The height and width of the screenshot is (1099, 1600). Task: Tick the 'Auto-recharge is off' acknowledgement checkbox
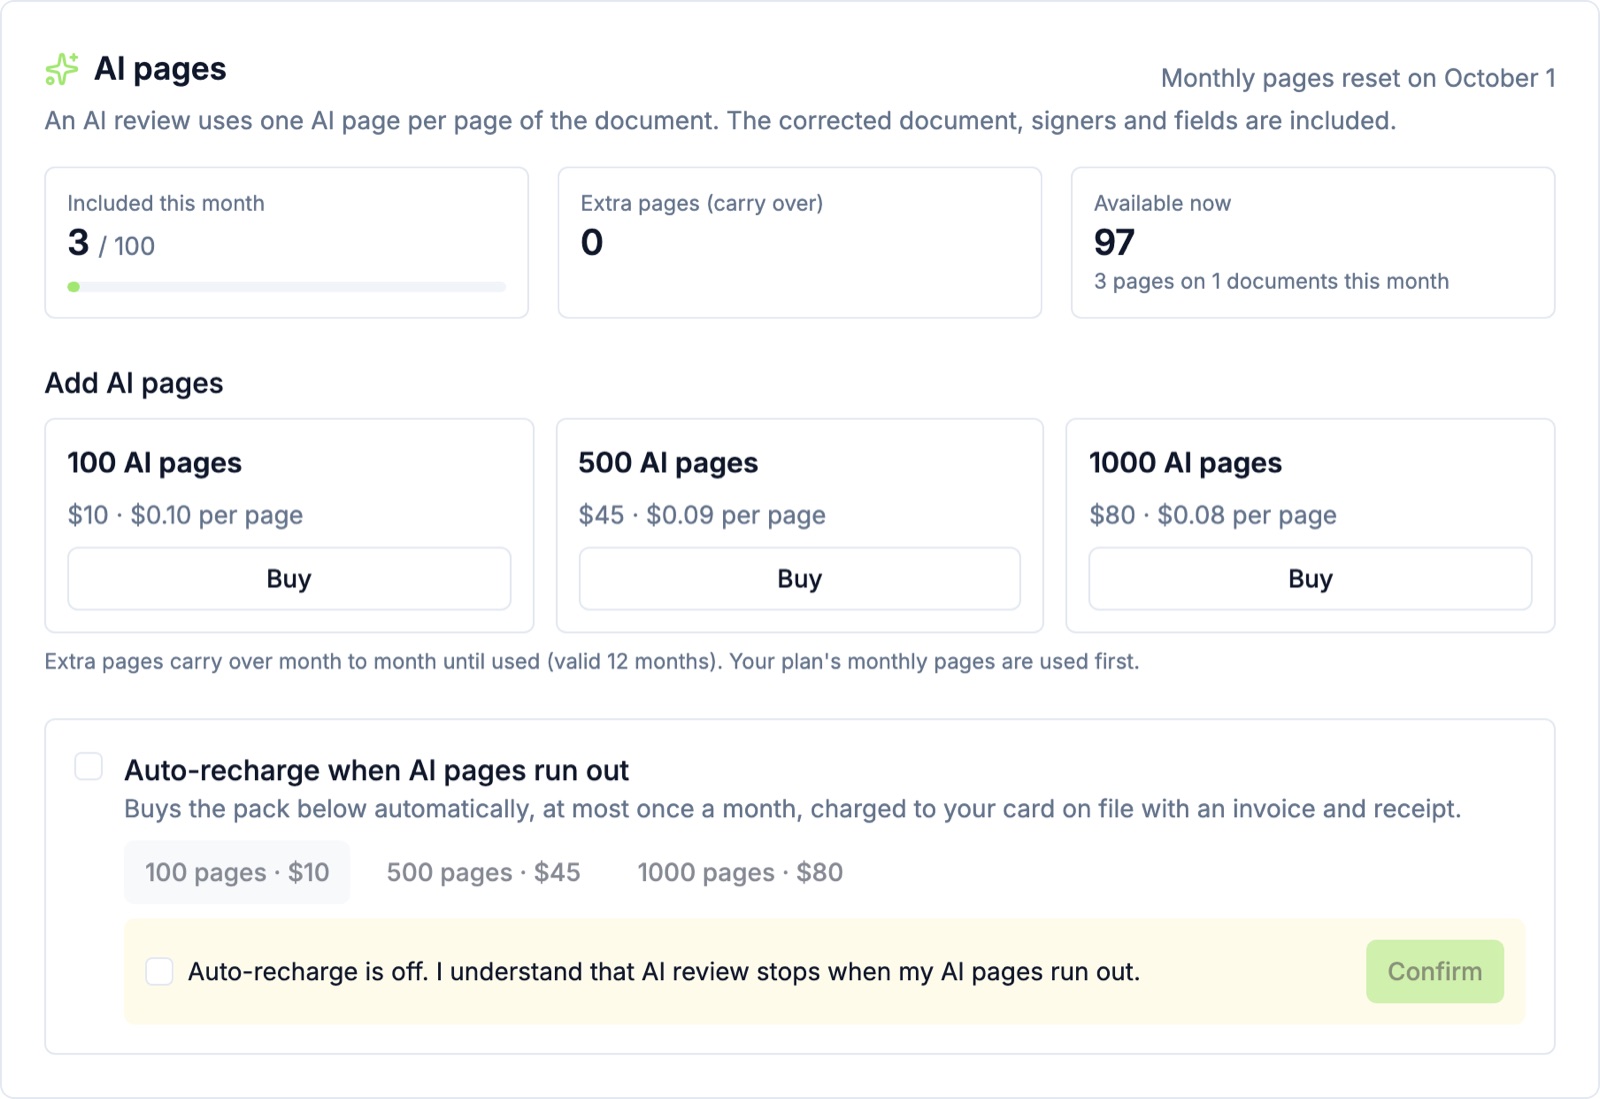coord(160,971)
